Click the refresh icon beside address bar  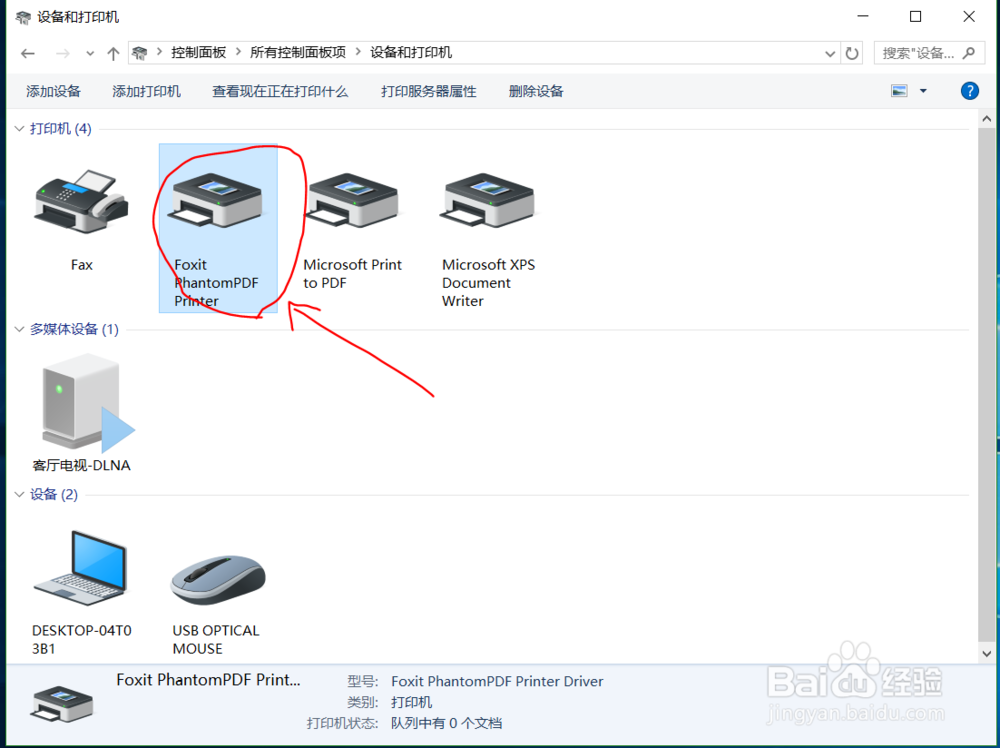(851, 54)
